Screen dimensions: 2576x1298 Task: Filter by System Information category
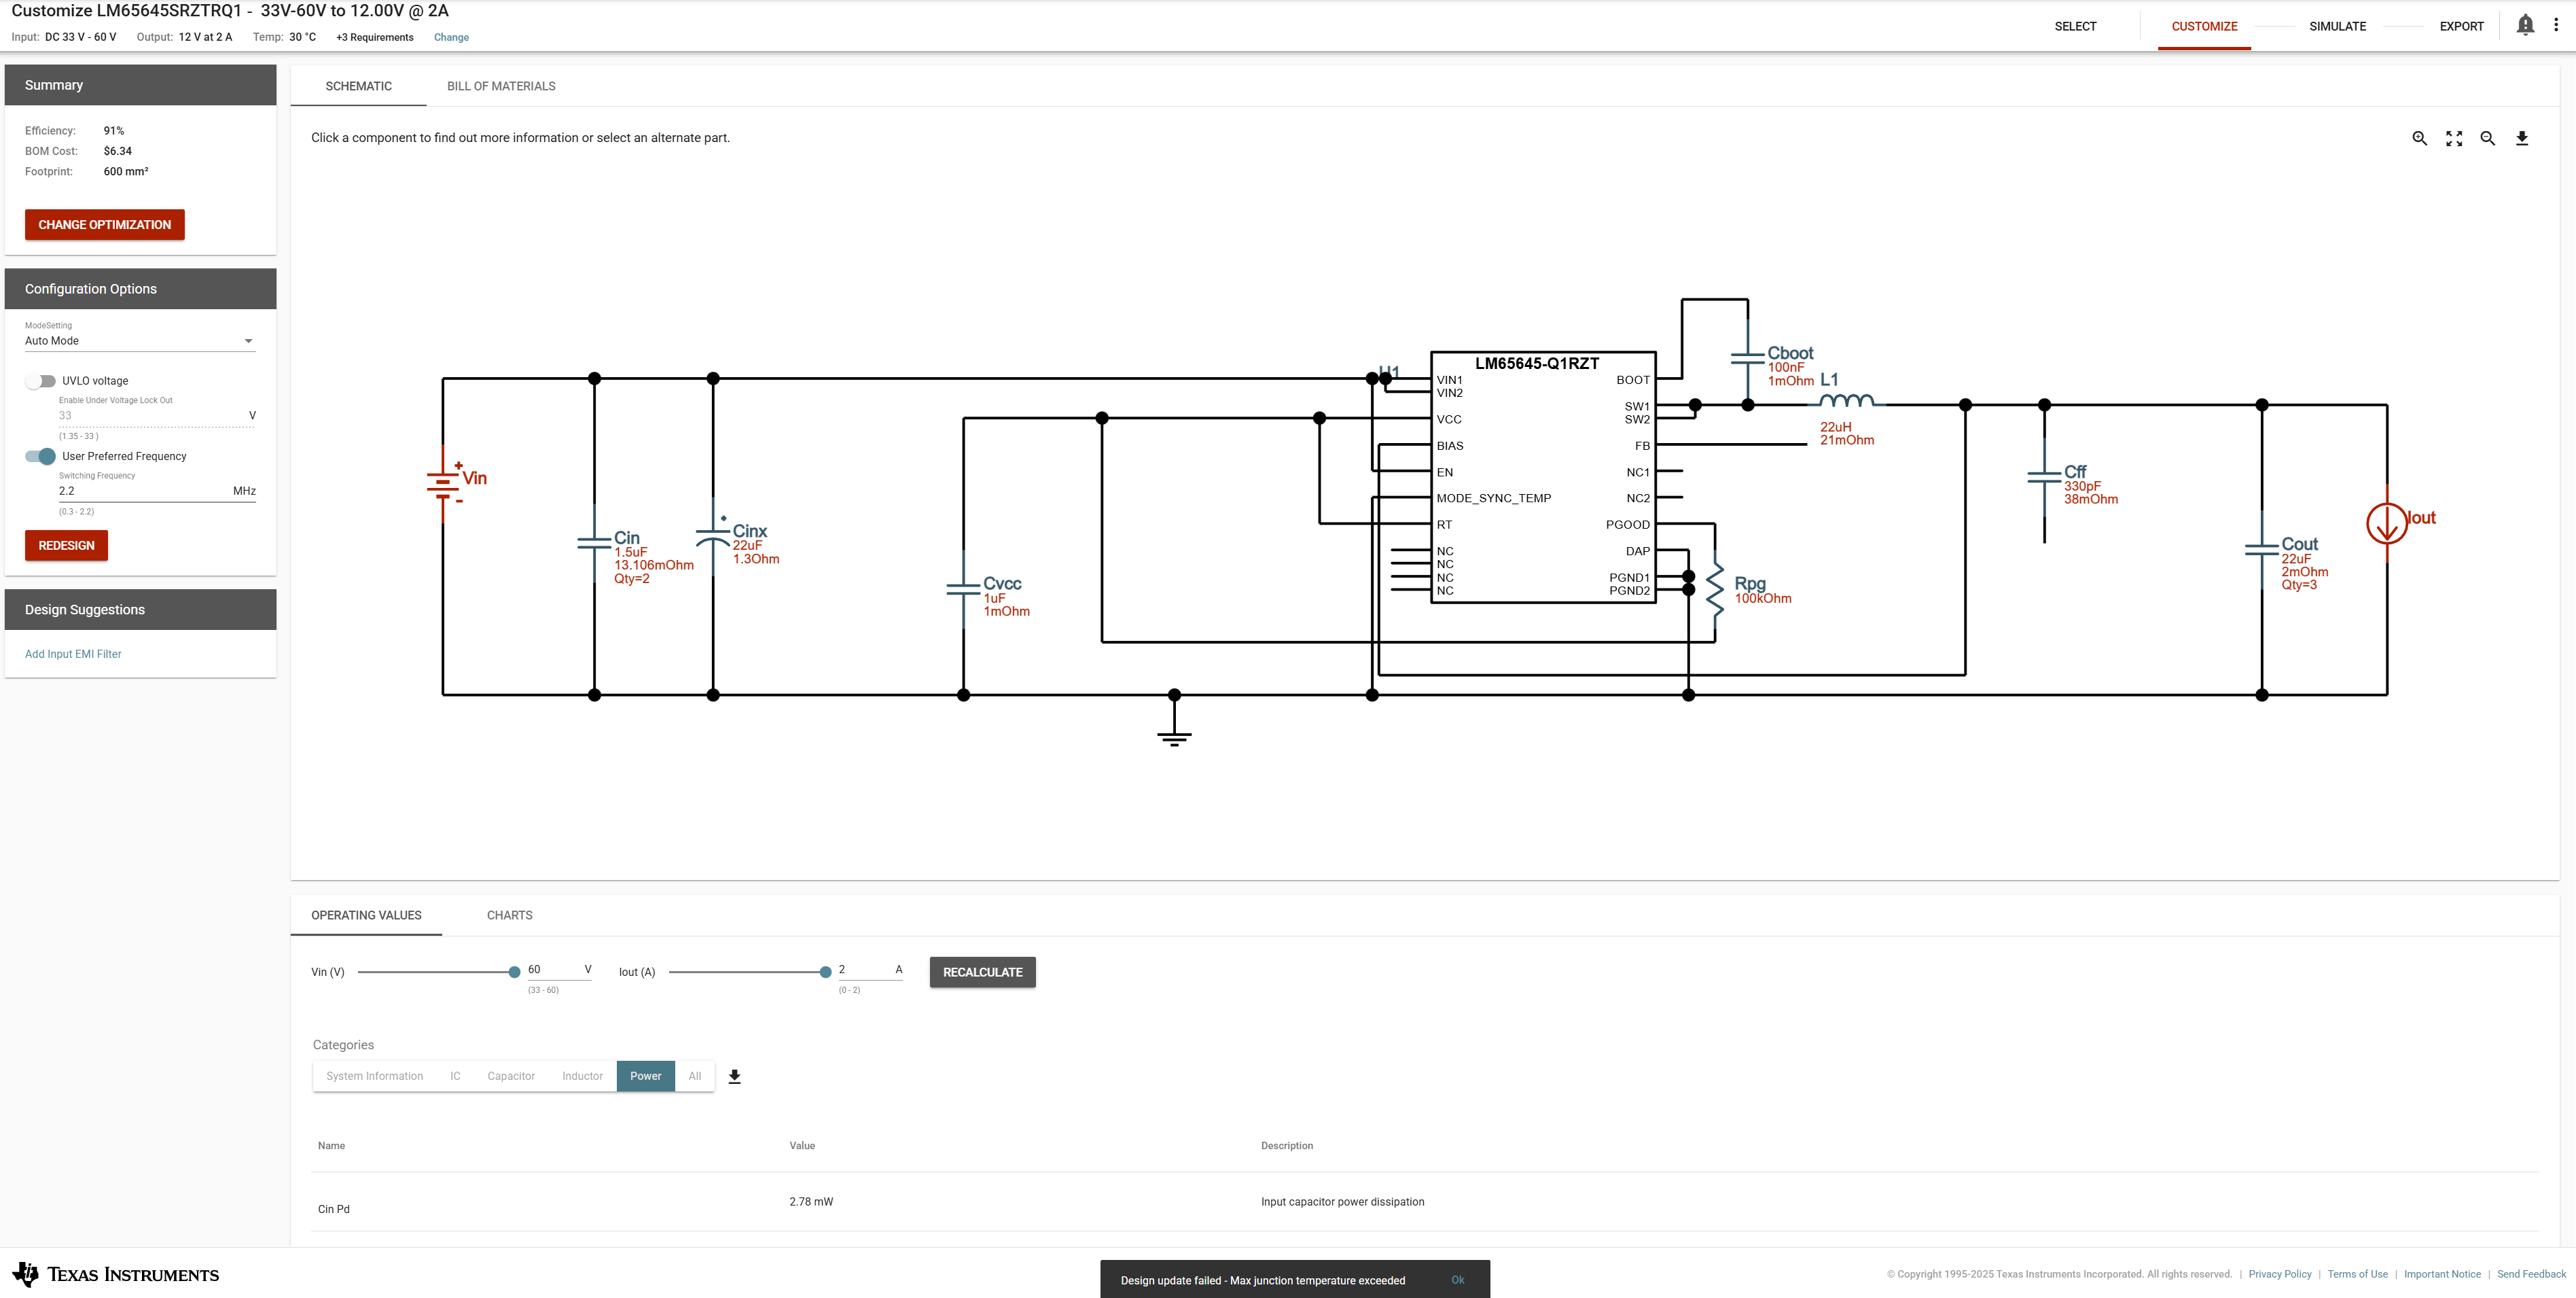(x=375, y=1076)
